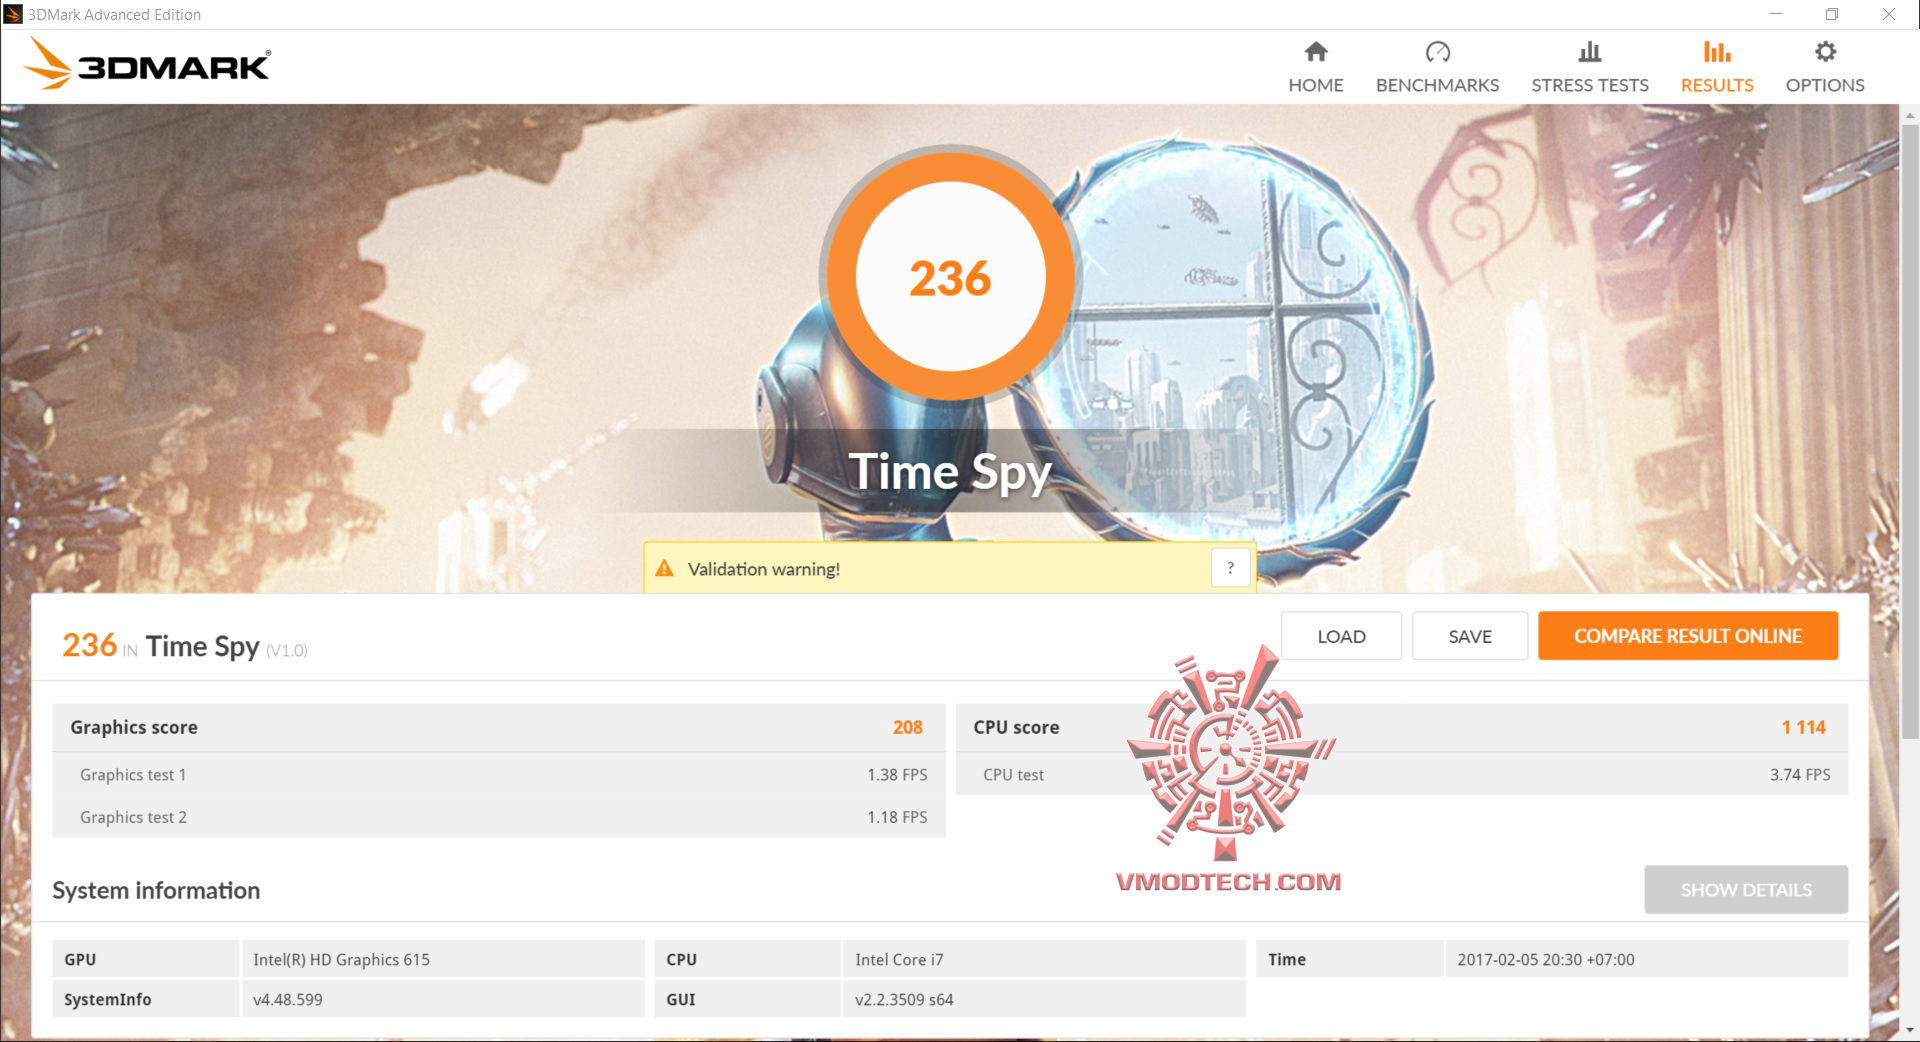This screenshot has width=1920, height=1042.
Task: Click the Home house icon
Action: click(1316, 51)
